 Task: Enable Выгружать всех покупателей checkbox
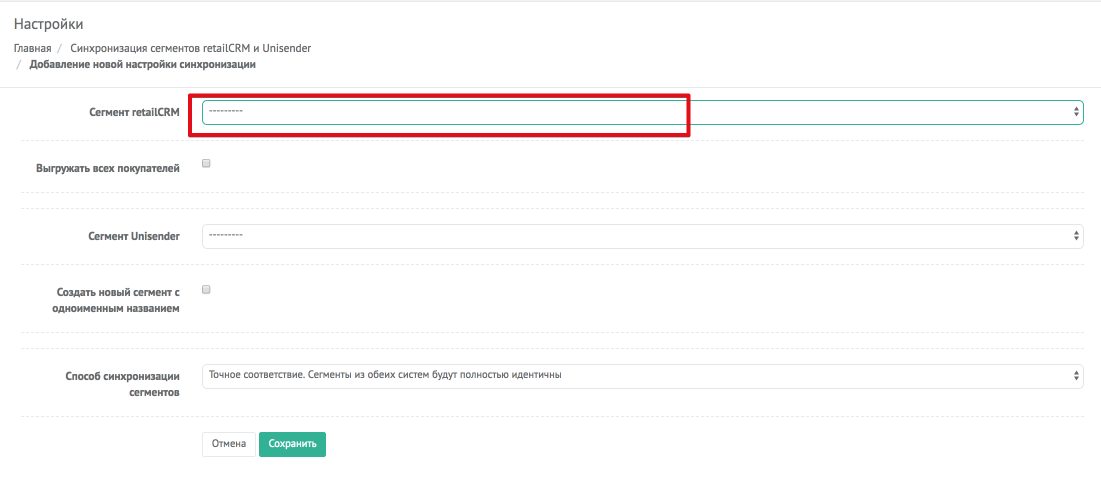206,164
